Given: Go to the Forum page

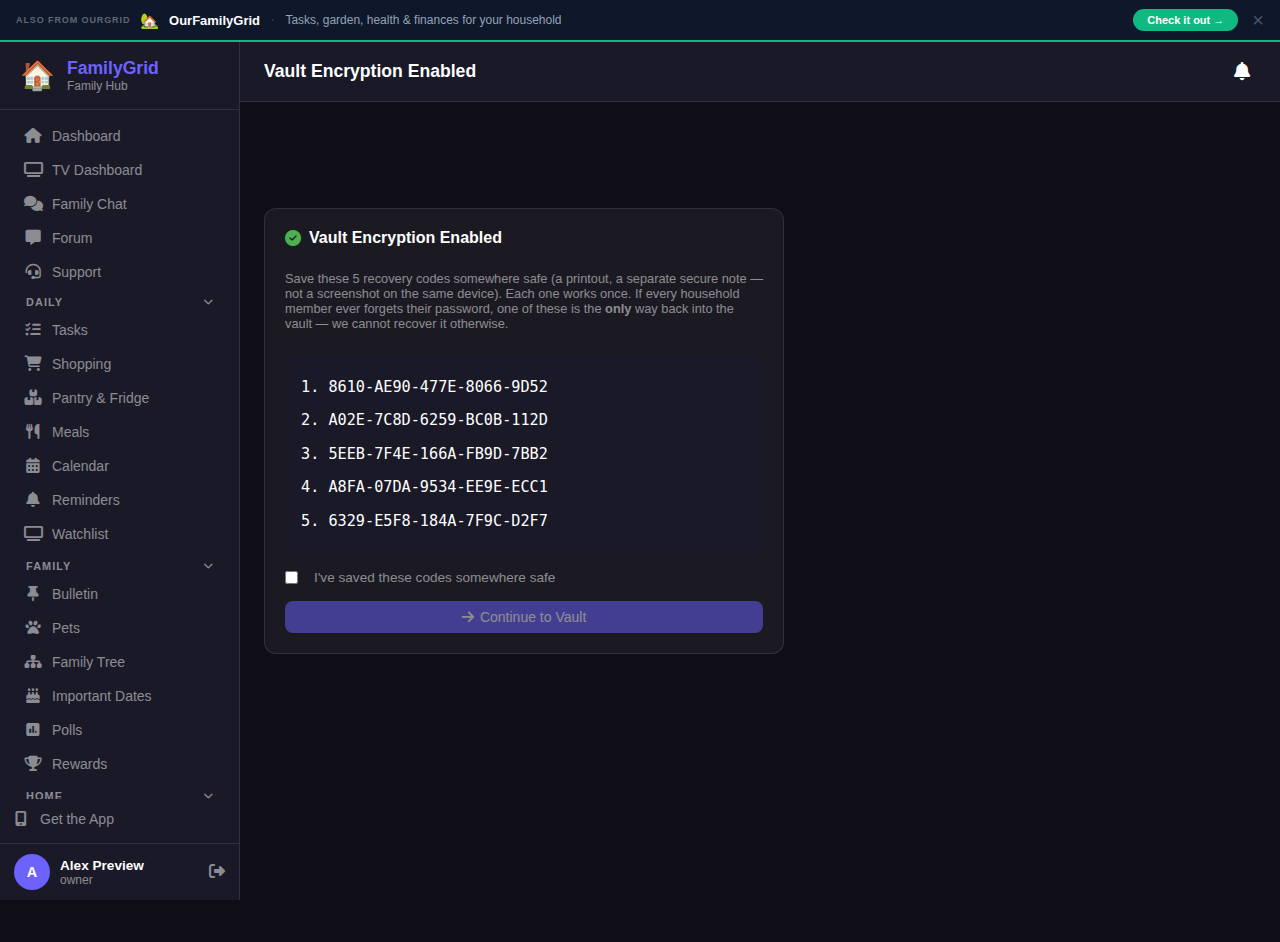Looking at the screenshot, I should (120, 238).
